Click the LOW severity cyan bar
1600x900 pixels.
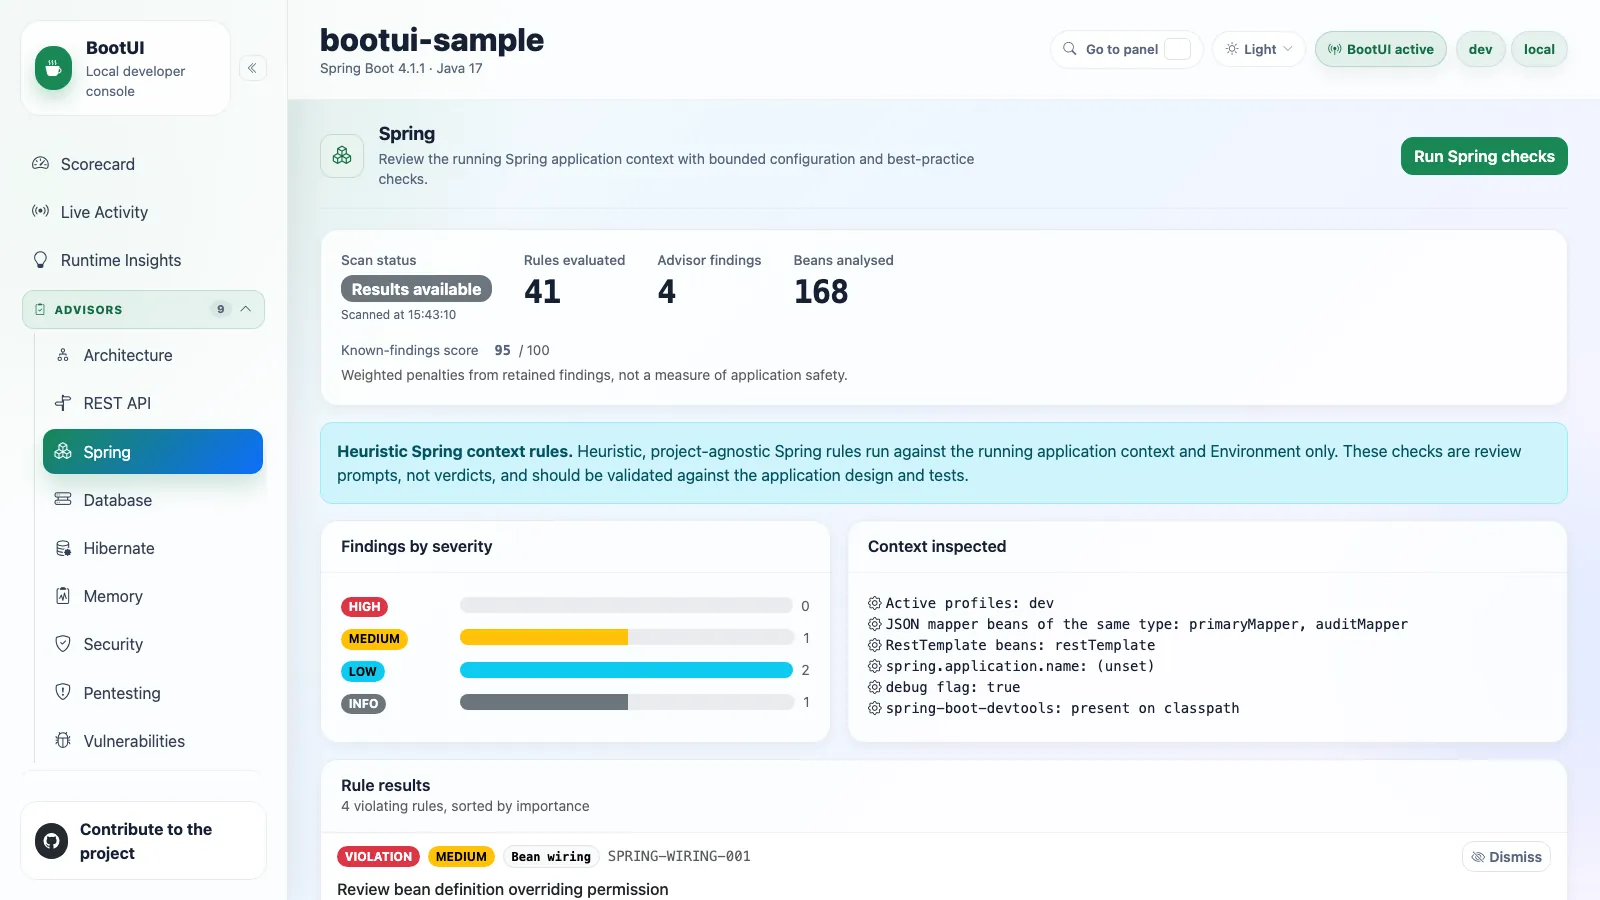pos(626,670)
